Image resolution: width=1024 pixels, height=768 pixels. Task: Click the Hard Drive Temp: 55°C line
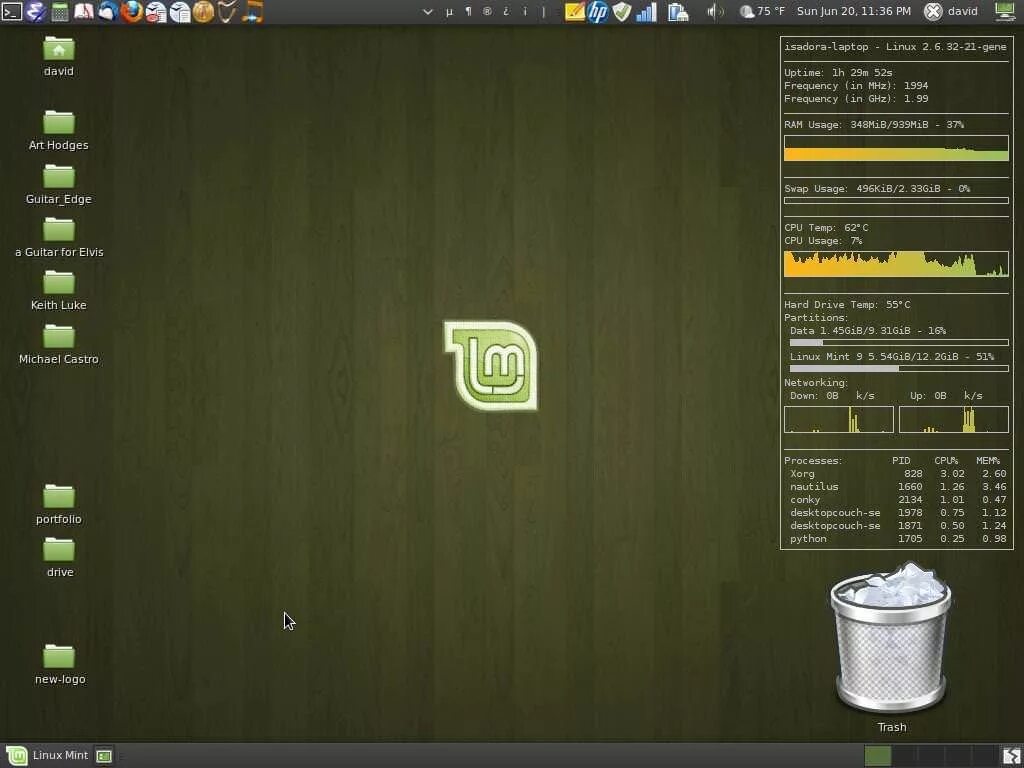[847, 304]
